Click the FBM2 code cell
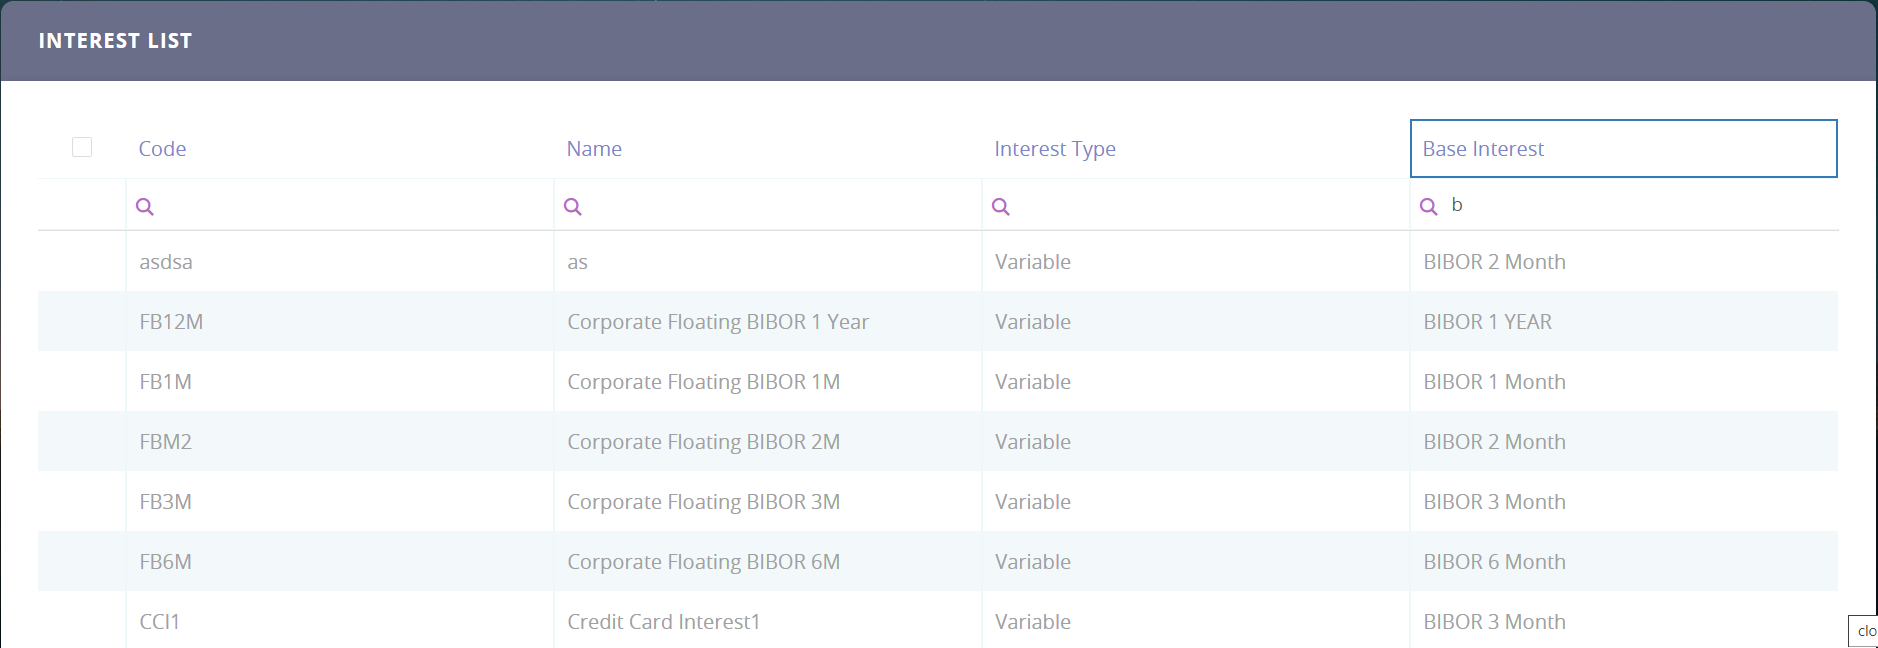This screenshot has width=1878, height=648. click(x=166, y=442)
